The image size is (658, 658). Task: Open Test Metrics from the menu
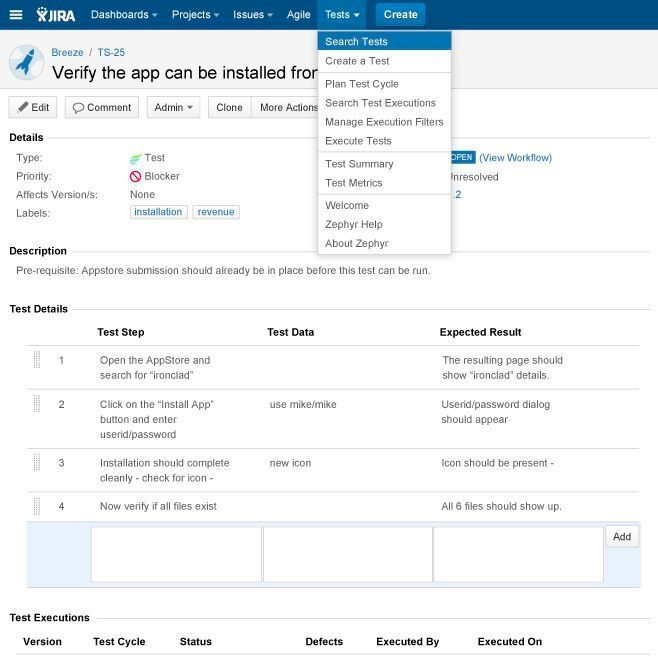tap(353, 183)
